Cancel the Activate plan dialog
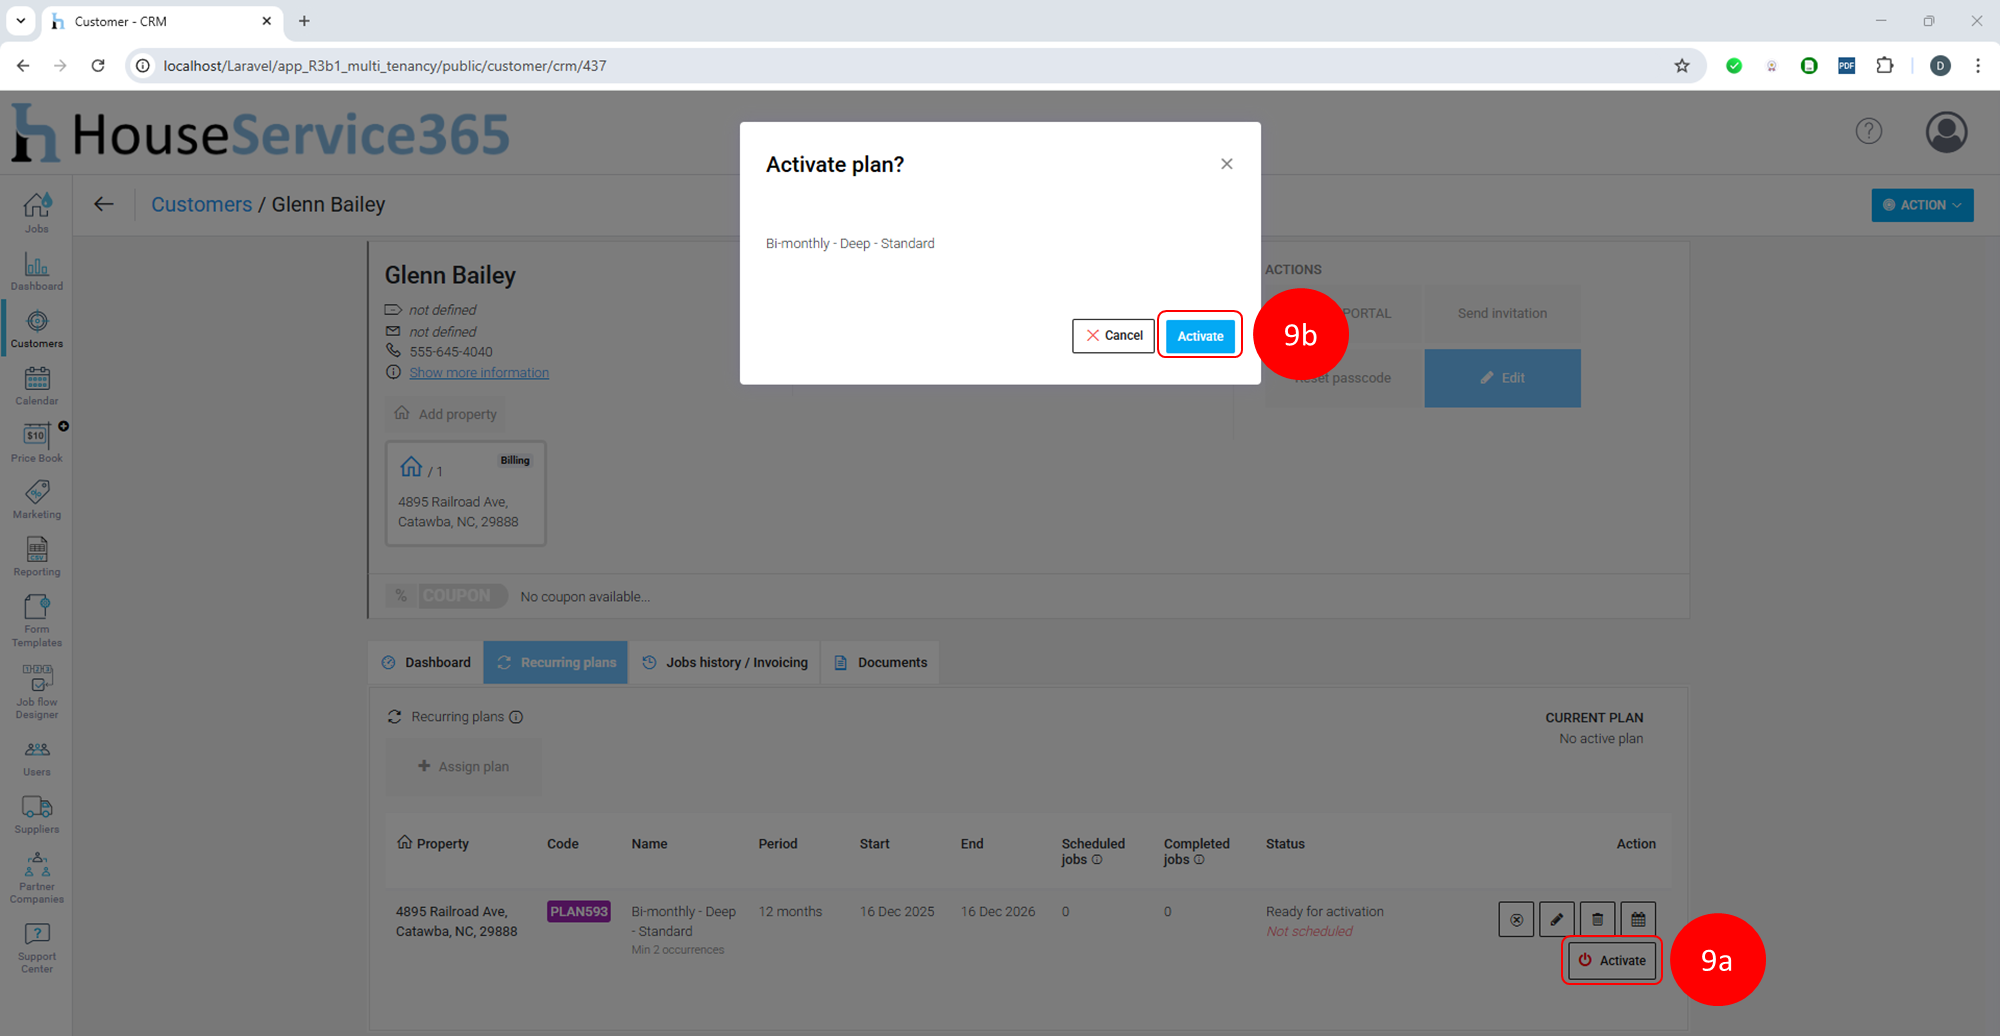This screenshot has width=2000, height=1036. click(1113, 336)
